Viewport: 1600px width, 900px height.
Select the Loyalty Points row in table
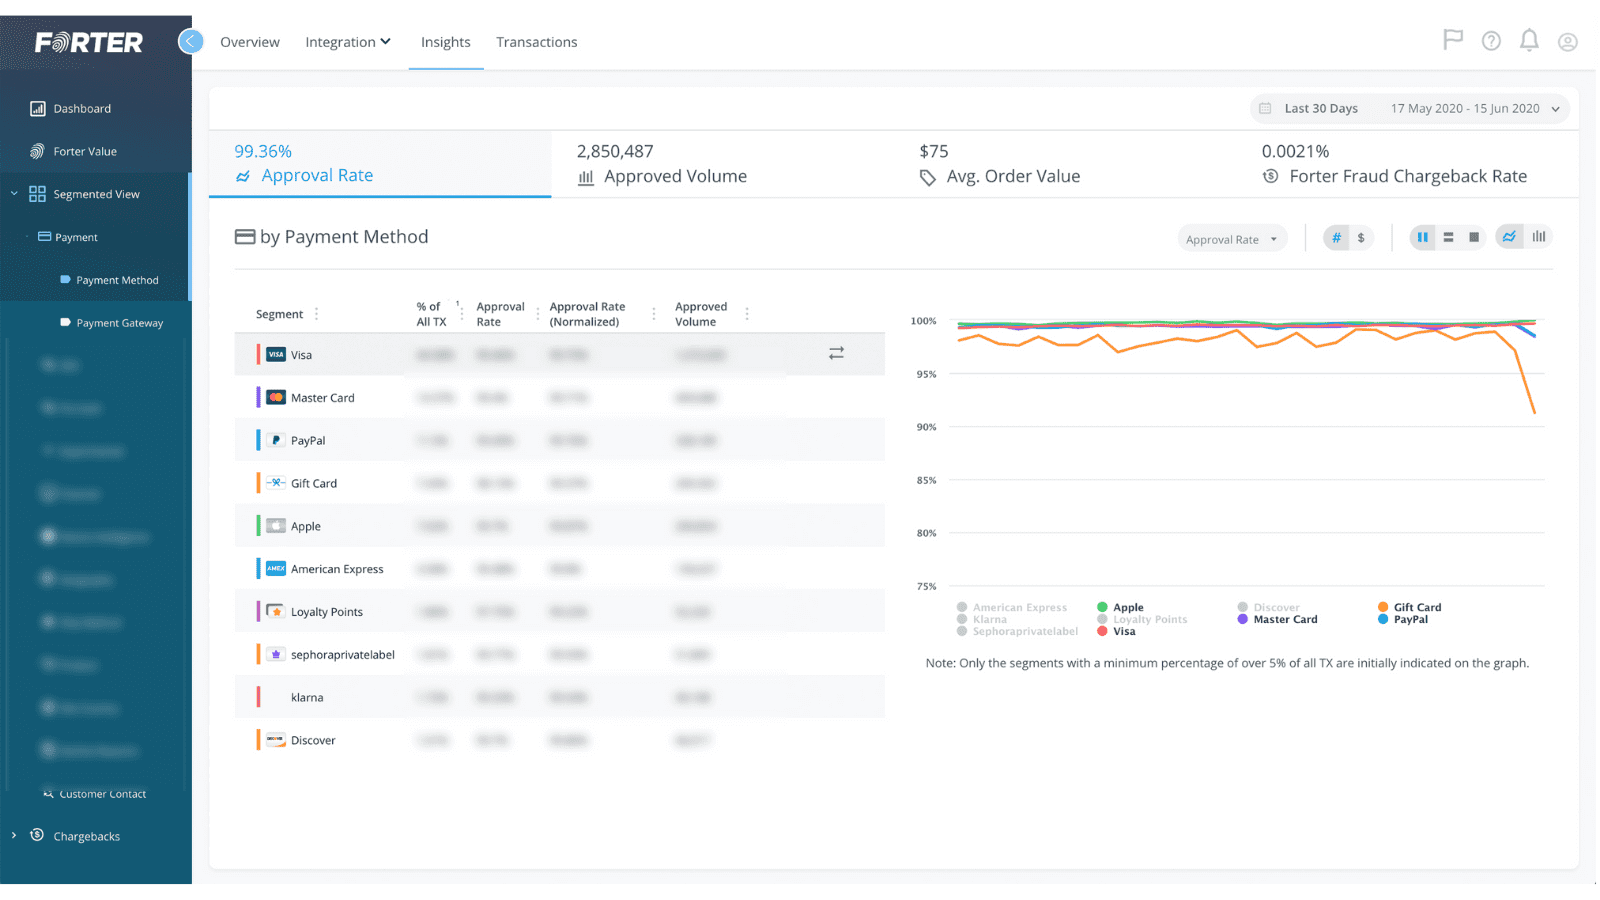coord(559,611)
